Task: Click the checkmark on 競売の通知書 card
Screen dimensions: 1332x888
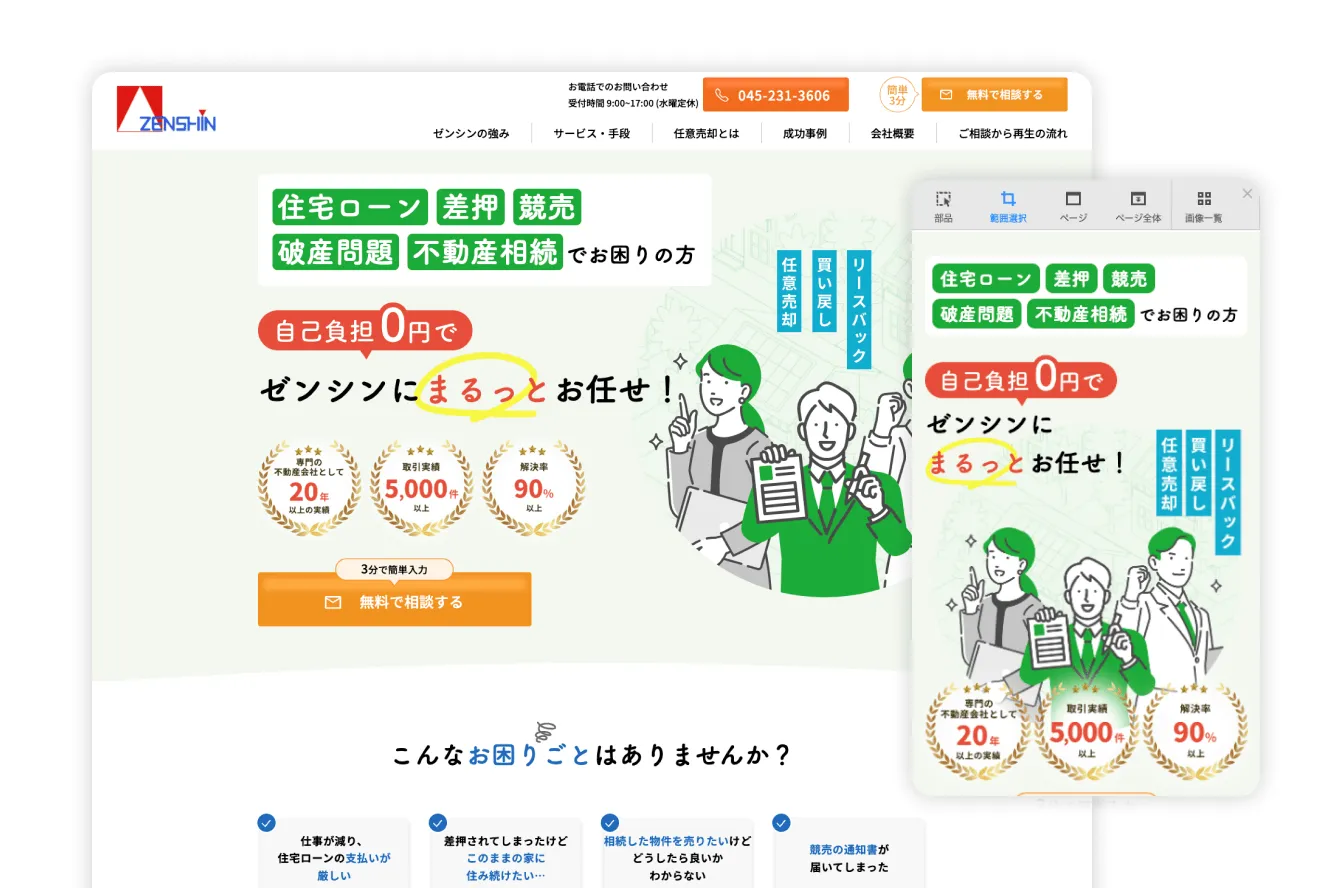Action: coord(782,823)
